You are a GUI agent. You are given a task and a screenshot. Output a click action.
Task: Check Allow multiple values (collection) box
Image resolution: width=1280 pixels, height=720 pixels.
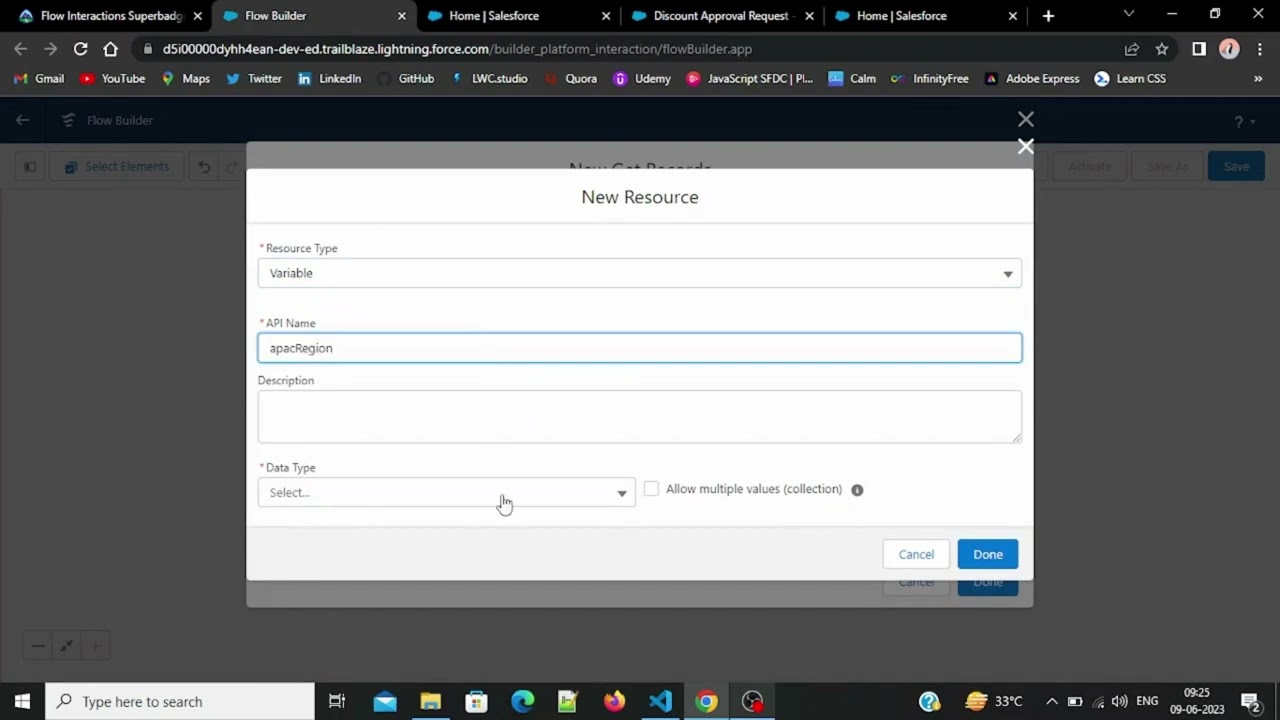pyautogui.click(x=651, y=488)
